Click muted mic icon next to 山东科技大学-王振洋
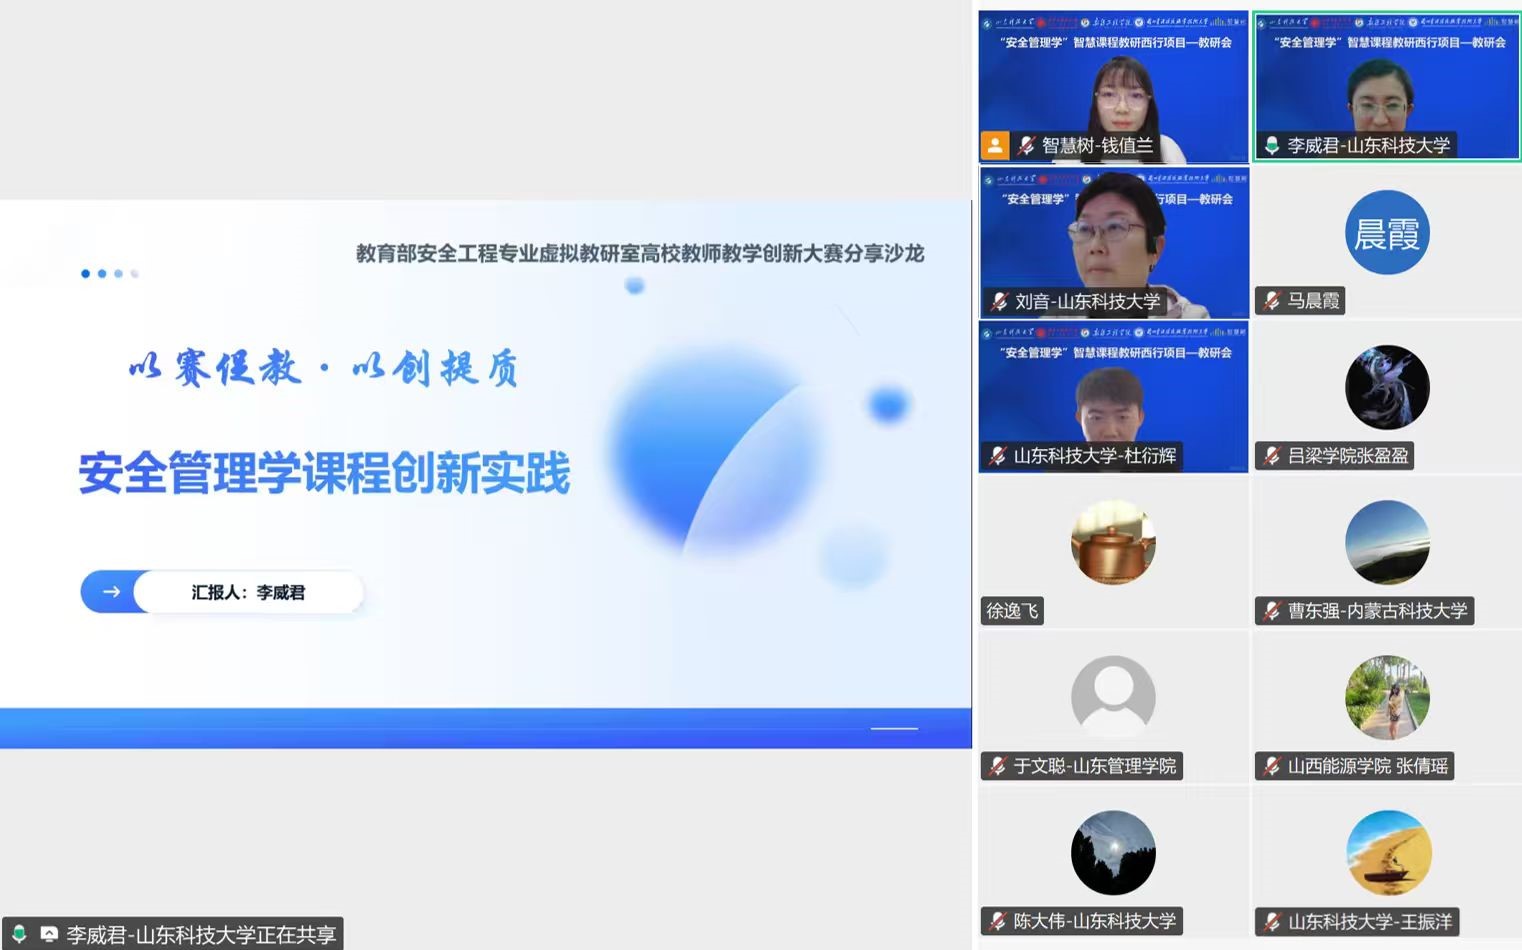 pyautogui.click(x=1271, y=921)
